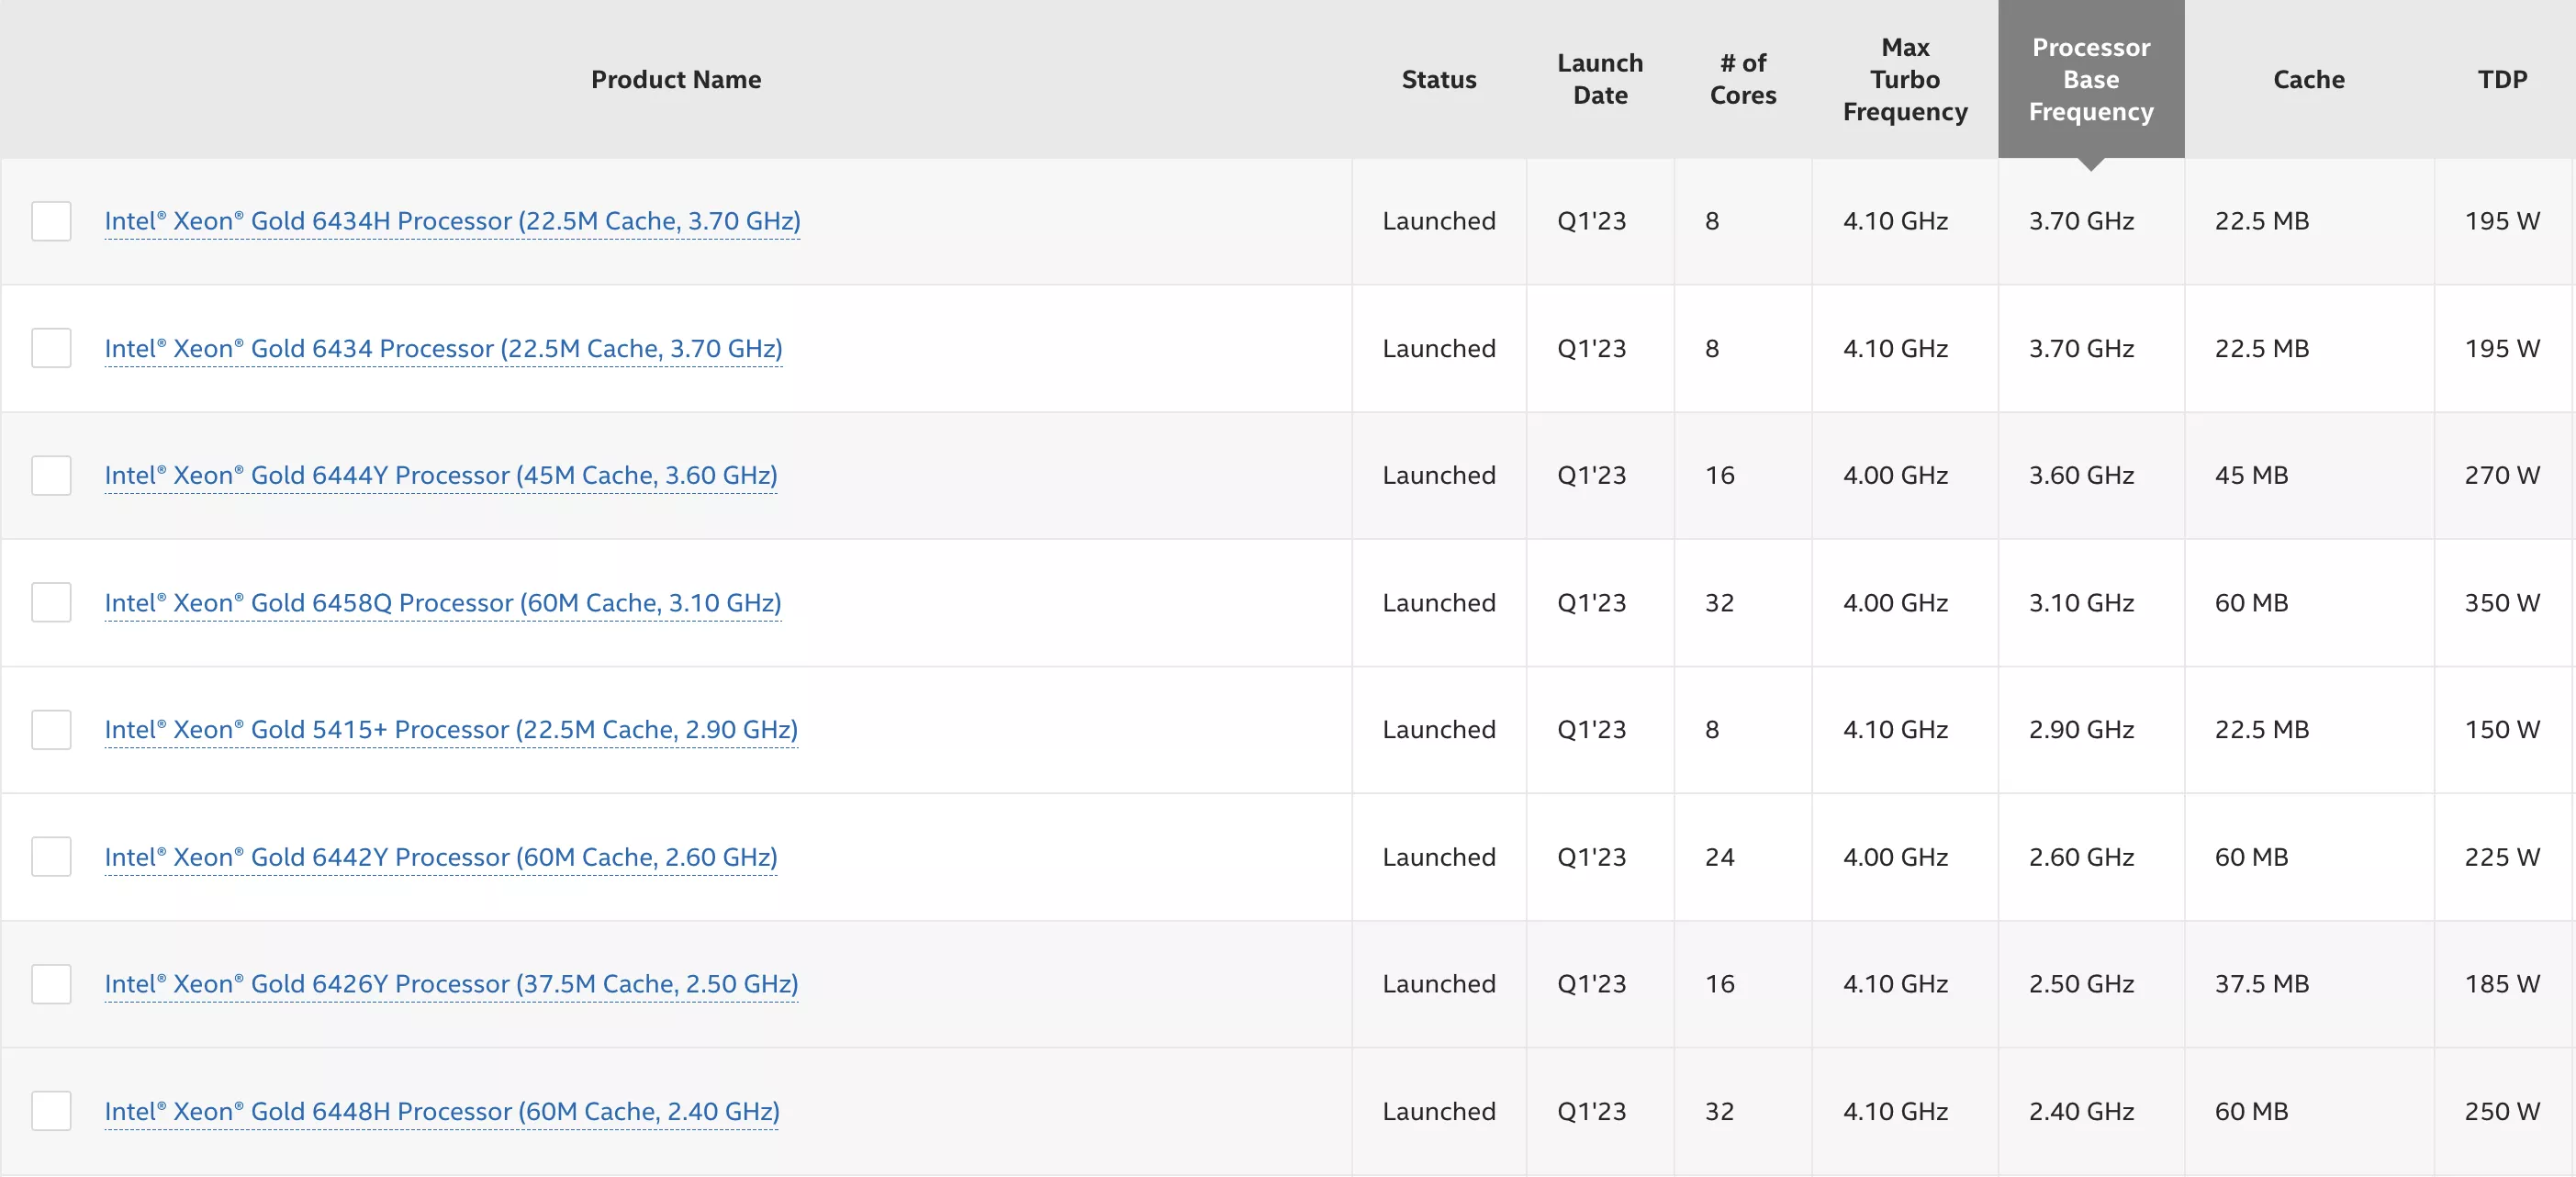Check the Xeon Gold 5415+ checkbox

coord(51,730)
